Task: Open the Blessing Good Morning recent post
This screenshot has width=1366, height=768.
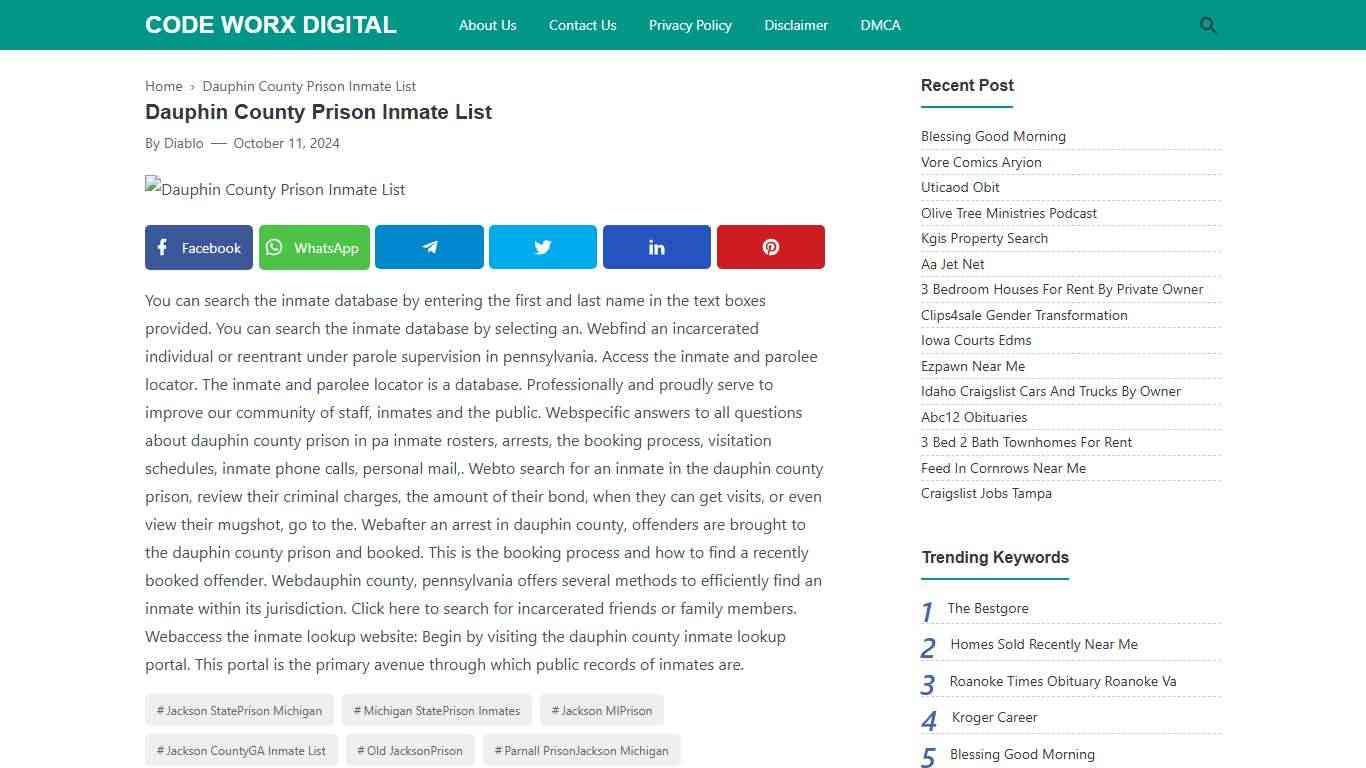Action: (993, 136)
